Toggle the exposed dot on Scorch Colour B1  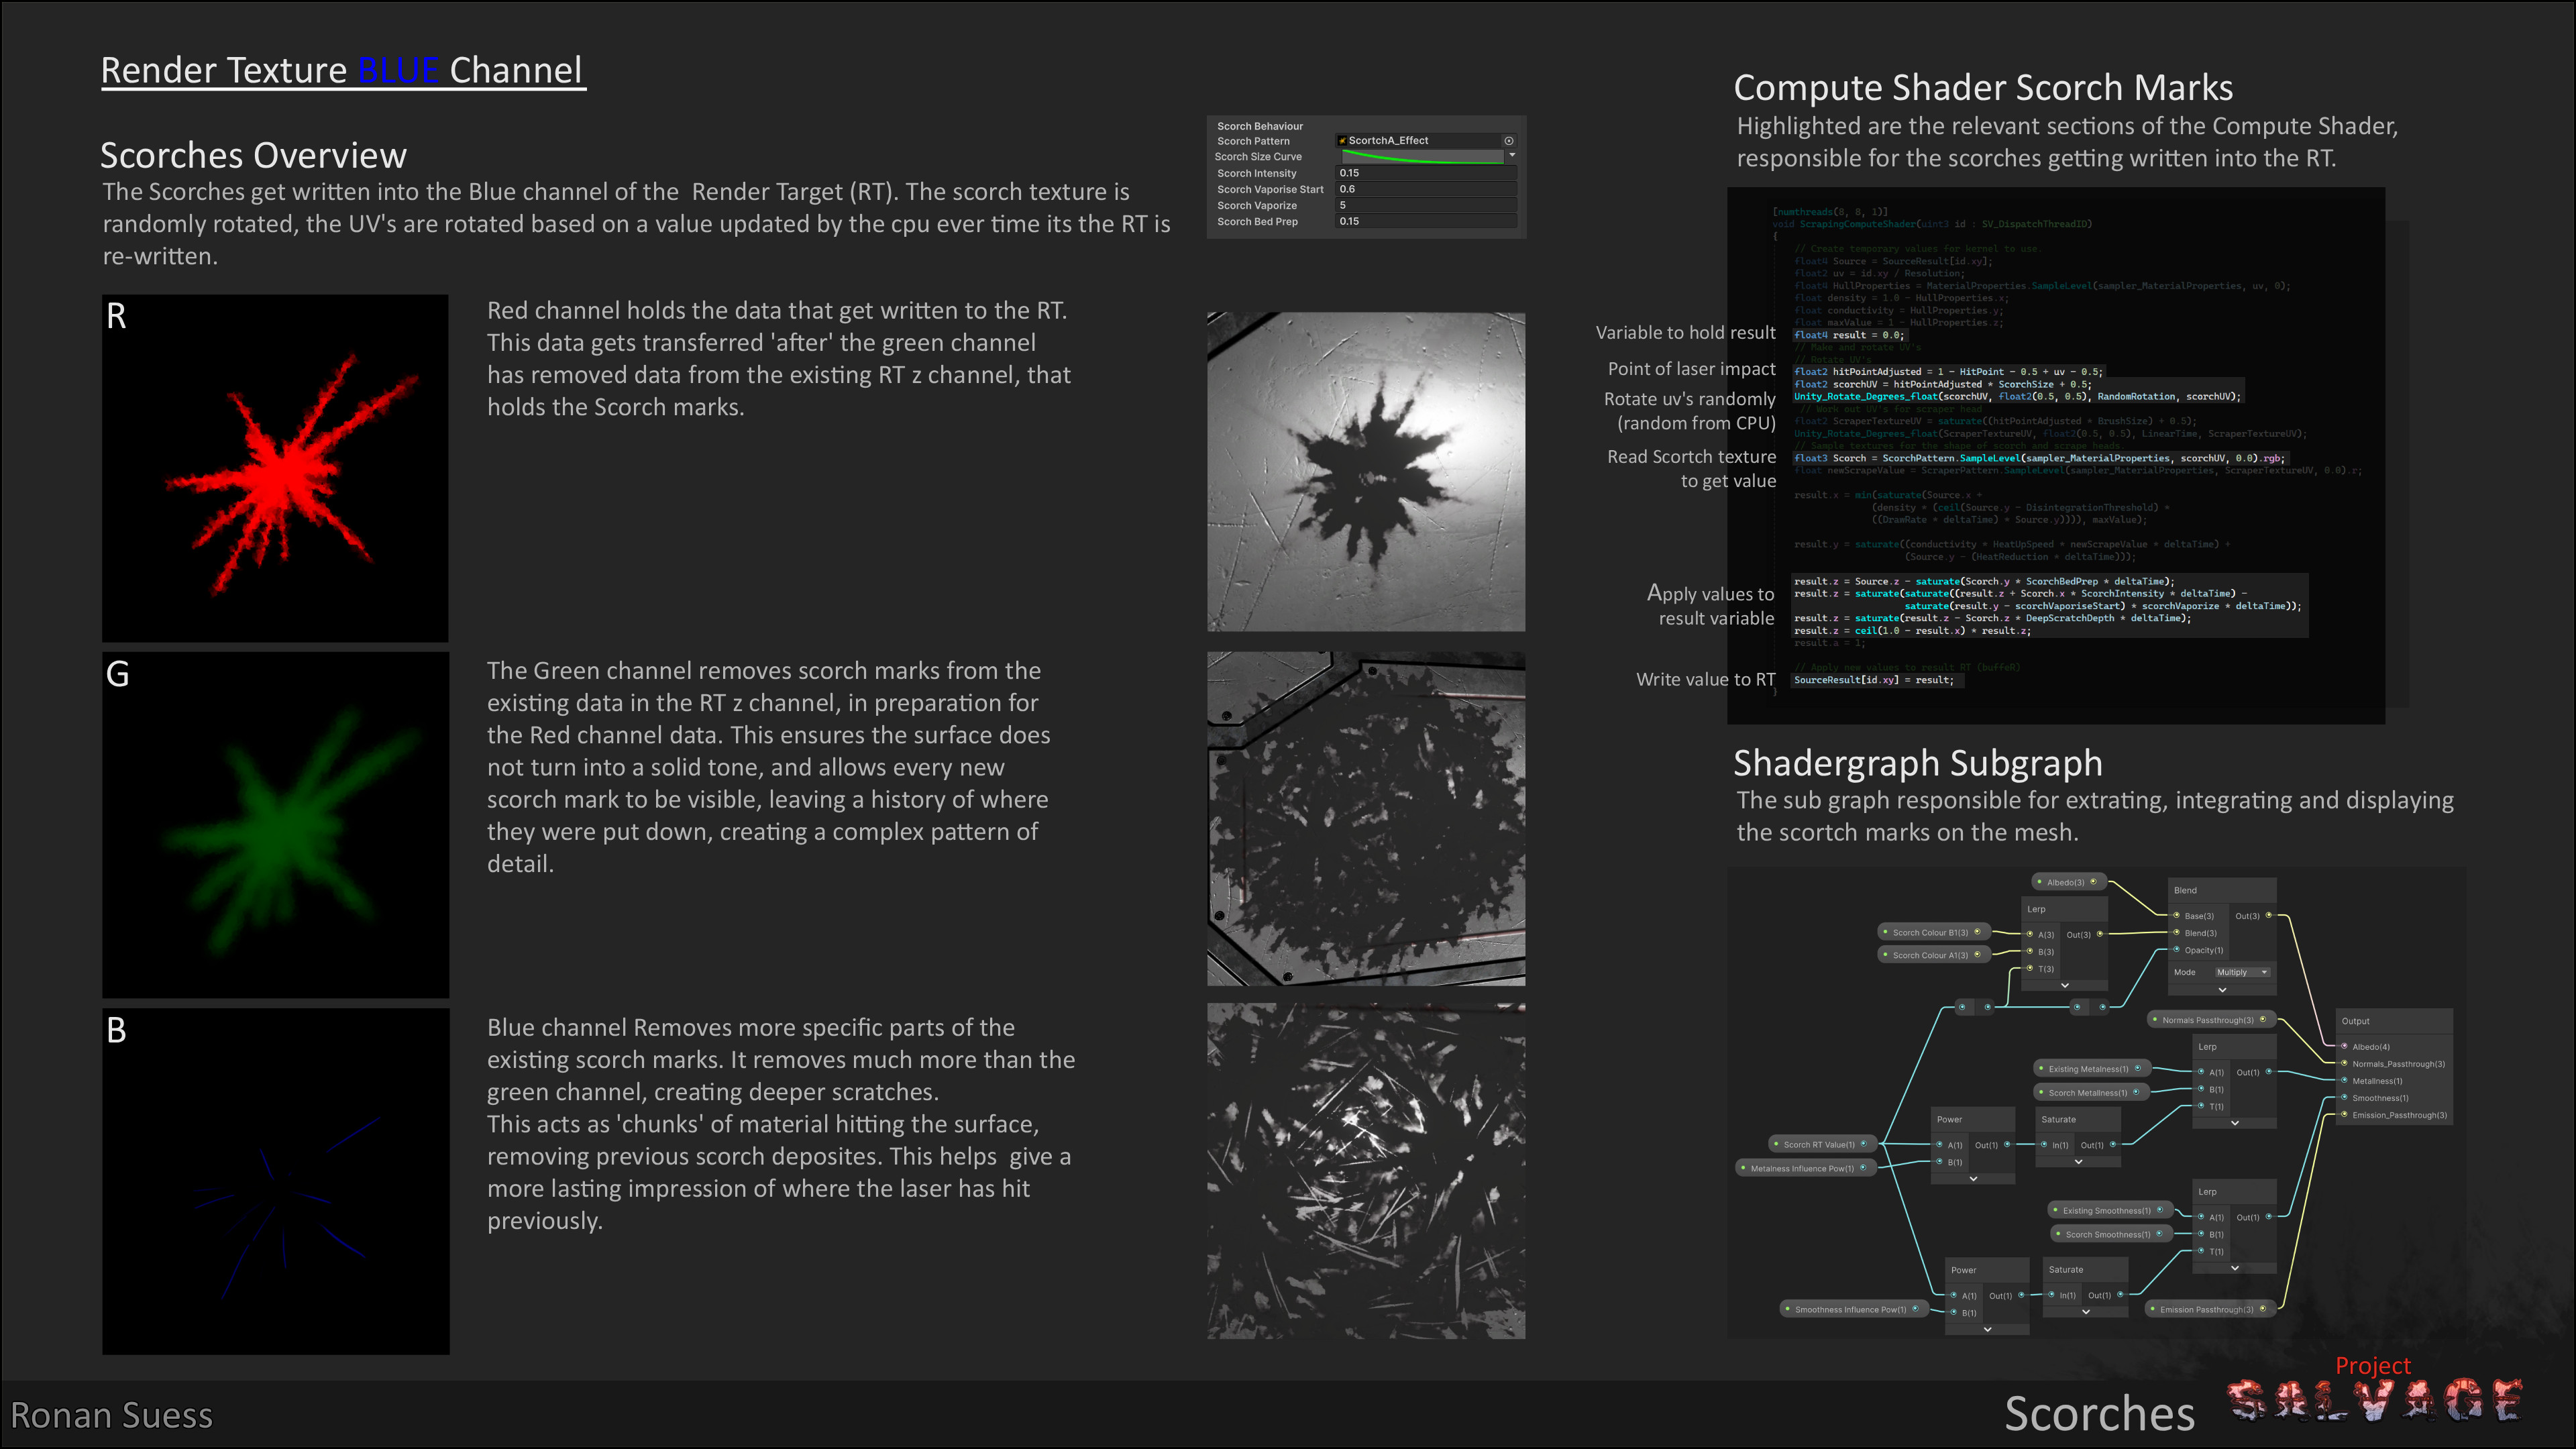click(1886, 932)
